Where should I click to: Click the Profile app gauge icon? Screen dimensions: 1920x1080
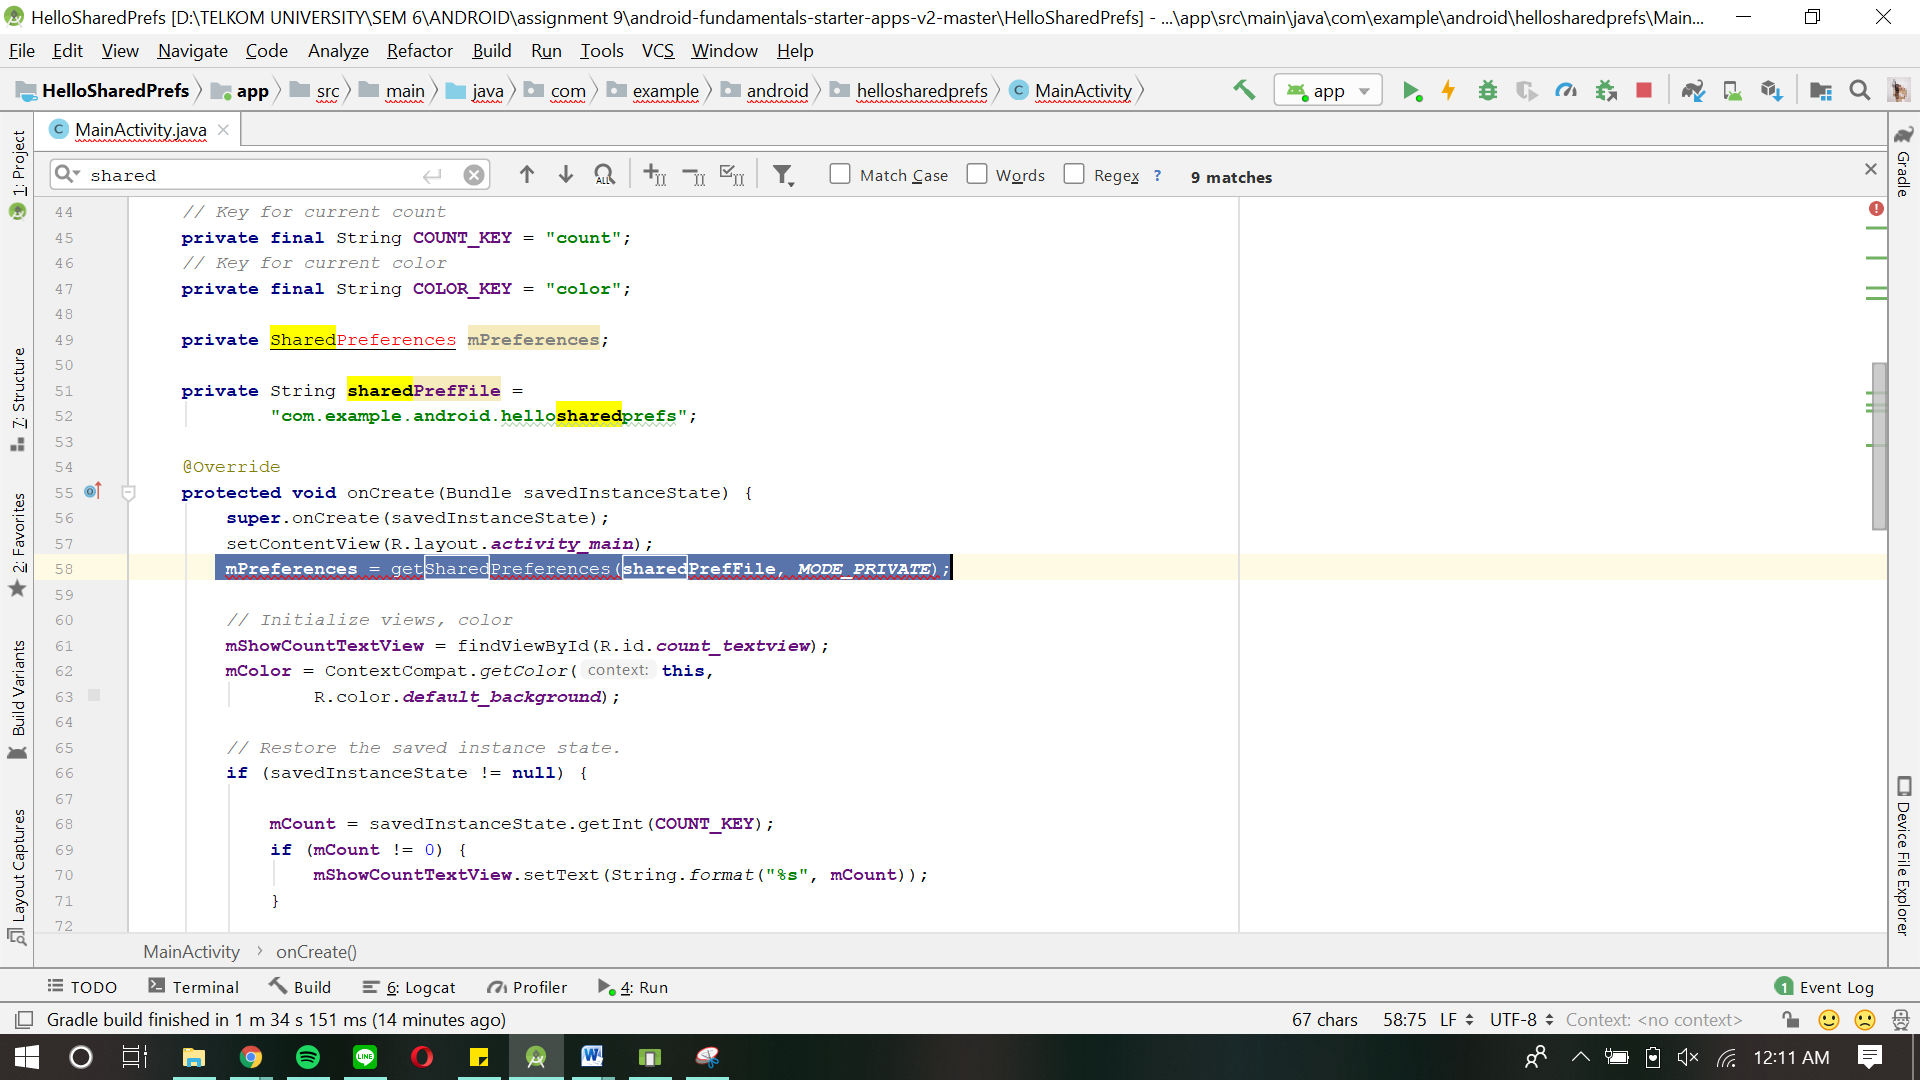click(x=1566, y=91)
